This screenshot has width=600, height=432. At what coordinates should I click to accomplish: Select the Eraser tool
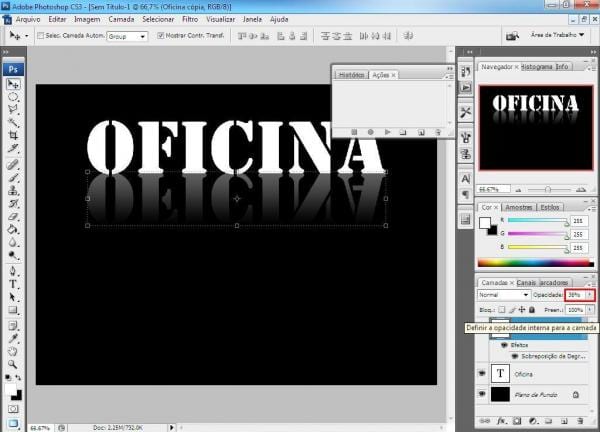pos(13,216)
